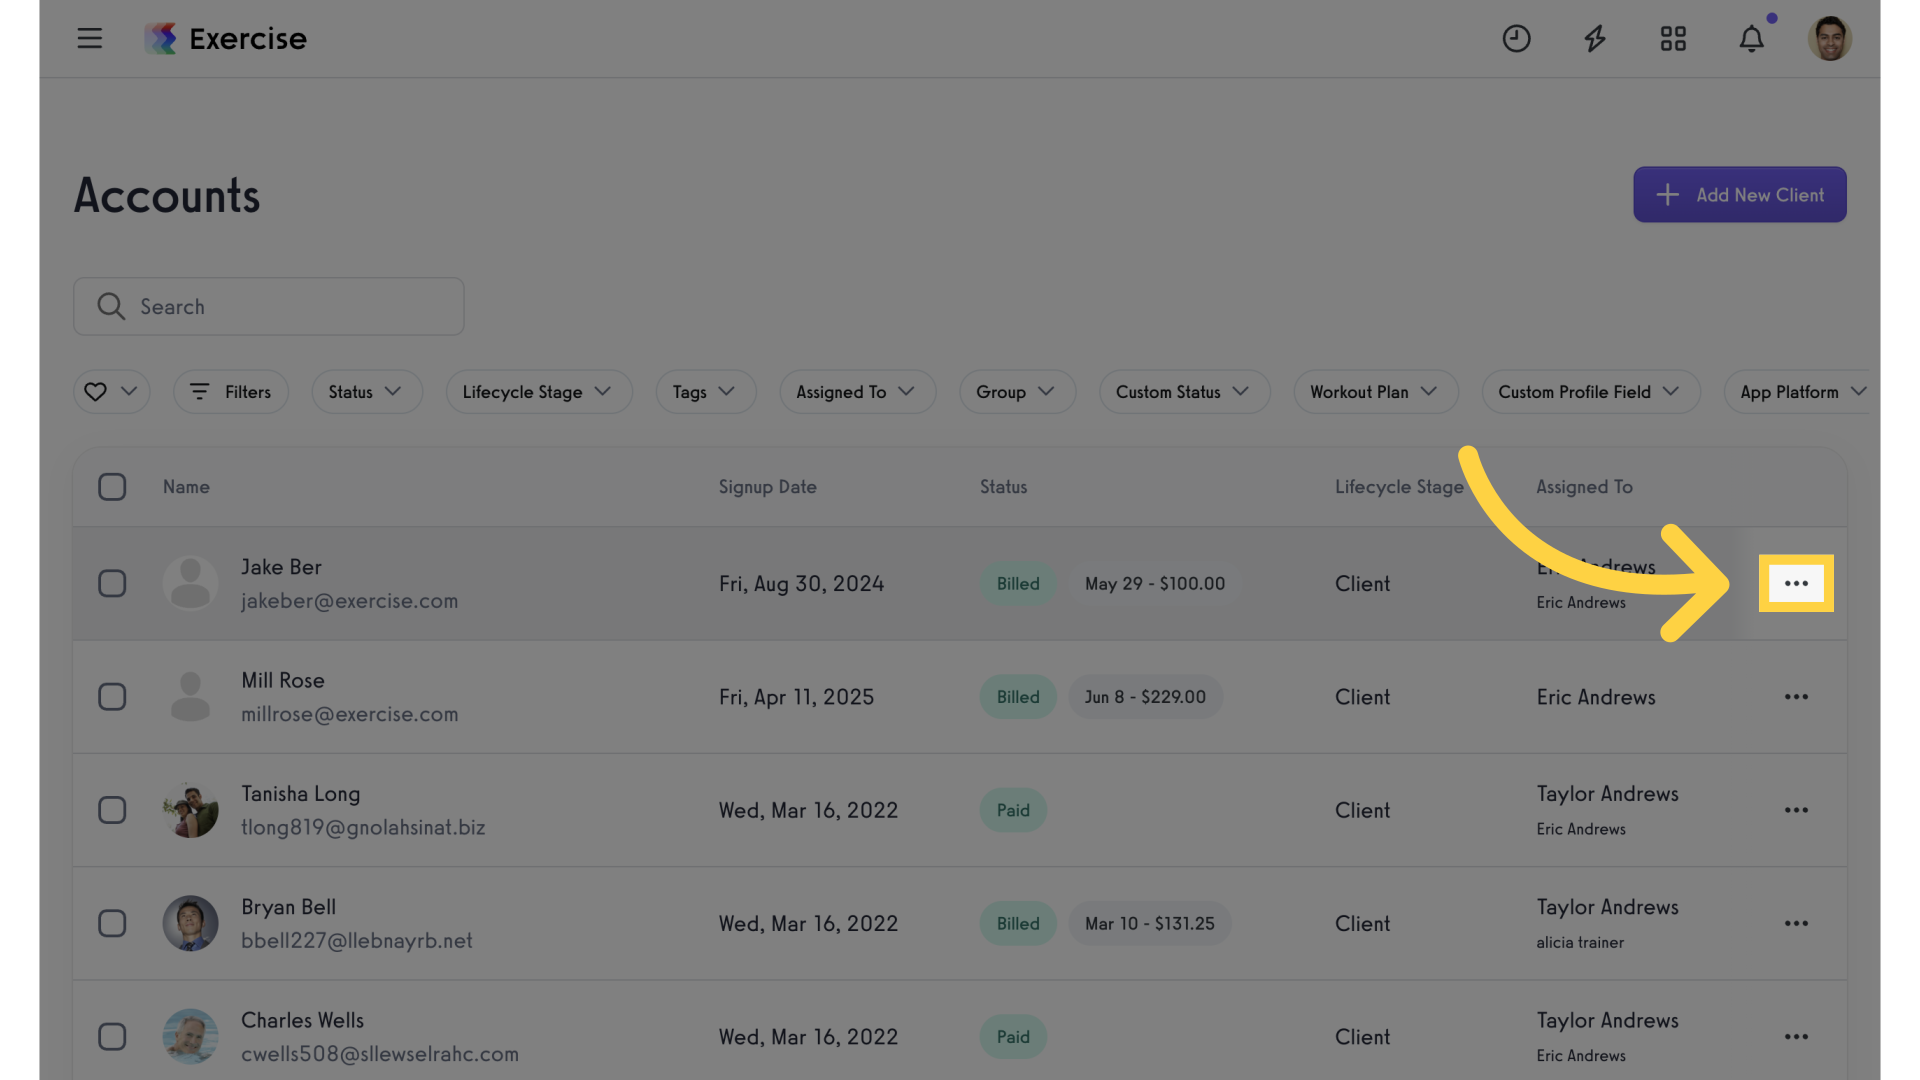The image size is (1920, 1080).
Task: Open the Workout Plan filter dropdown
Action: pos(1375,392)
